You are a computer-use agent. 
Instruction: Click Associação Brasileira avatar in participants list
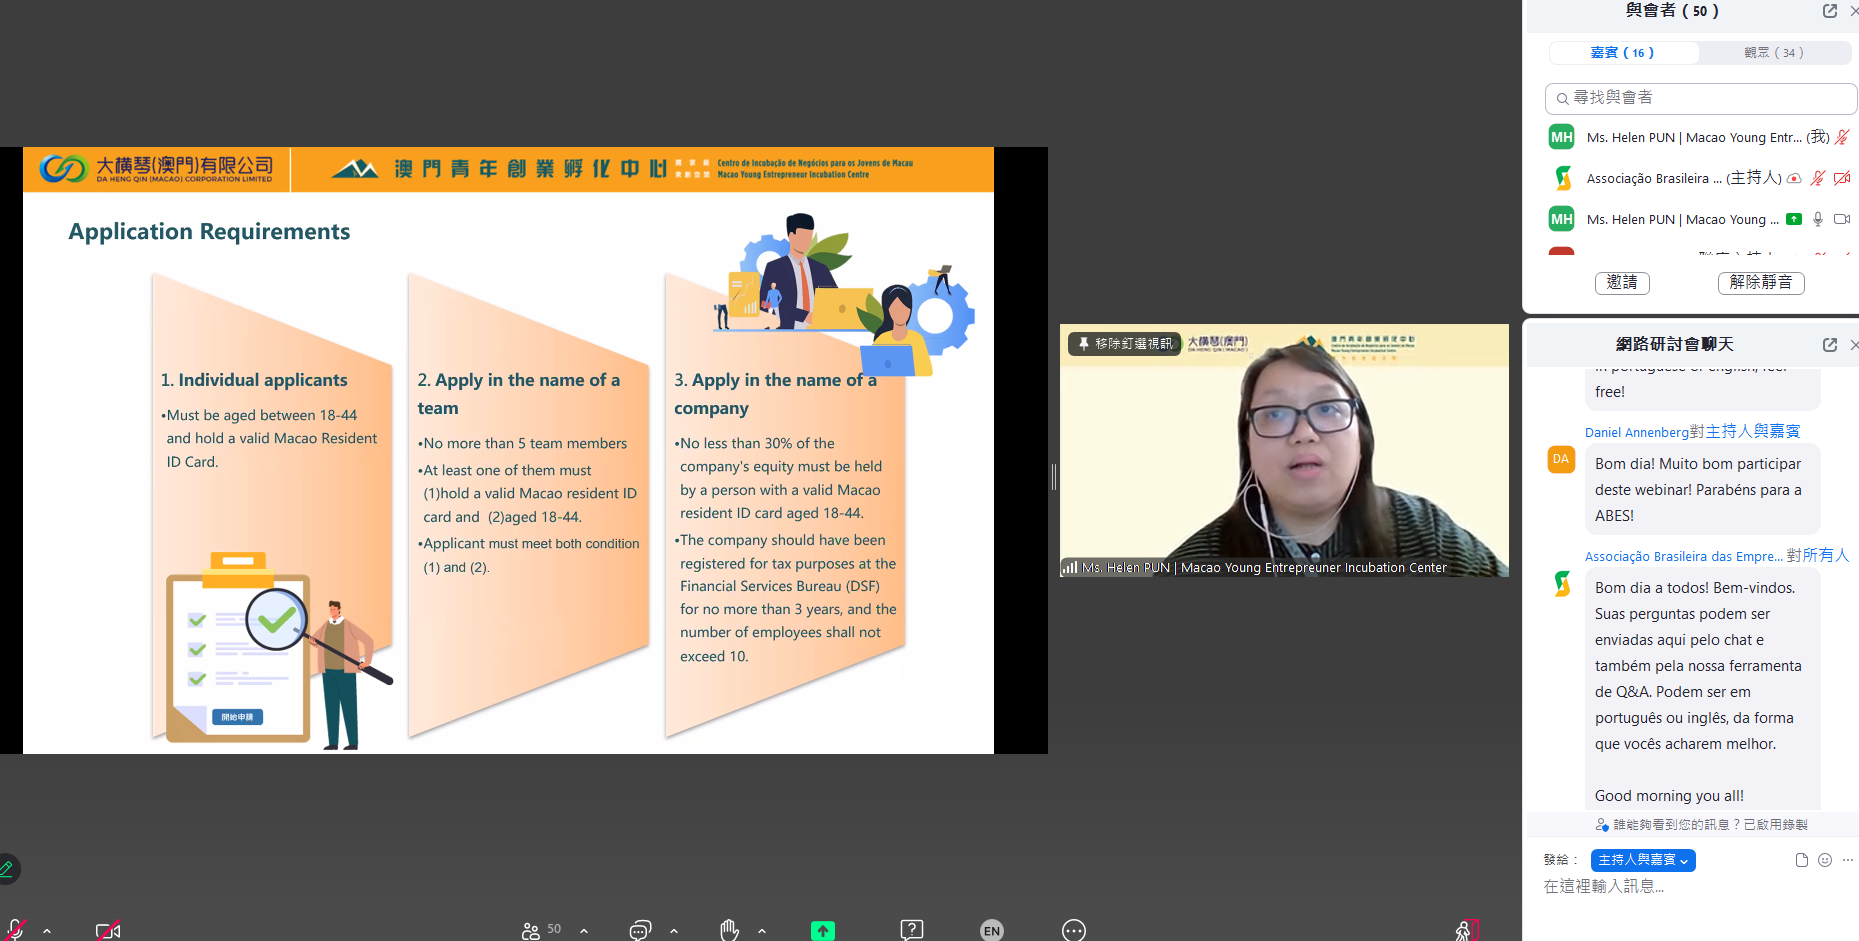pos(1562,178)
